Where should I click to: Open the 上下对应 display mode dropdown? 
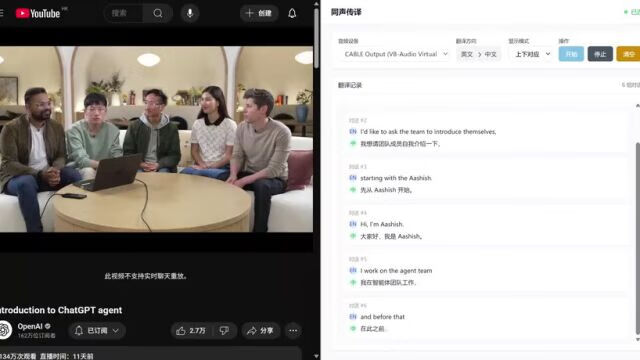tap(532, 54)
